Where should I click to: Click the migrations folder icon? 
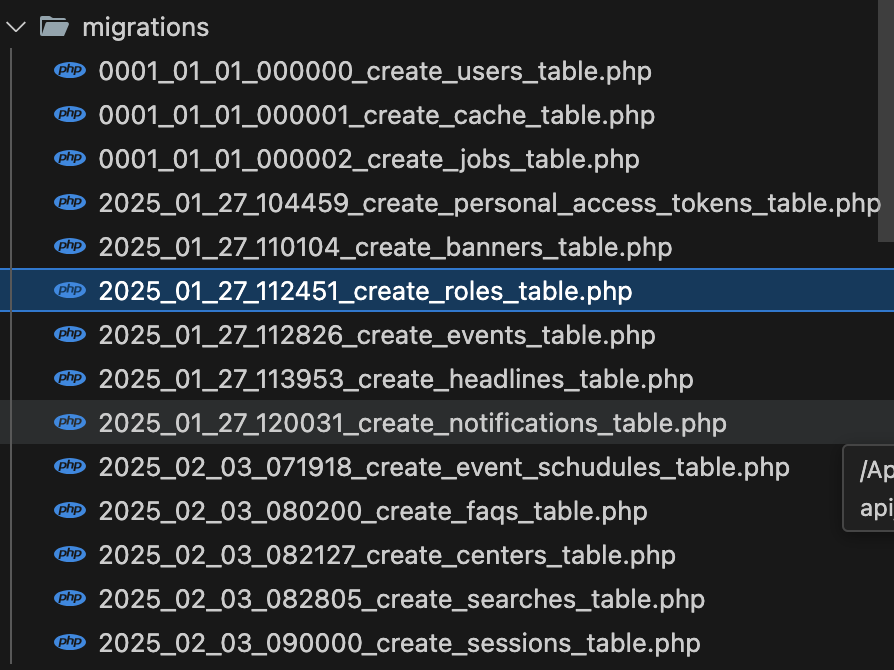pyautogui.click(x=54, y=27)
